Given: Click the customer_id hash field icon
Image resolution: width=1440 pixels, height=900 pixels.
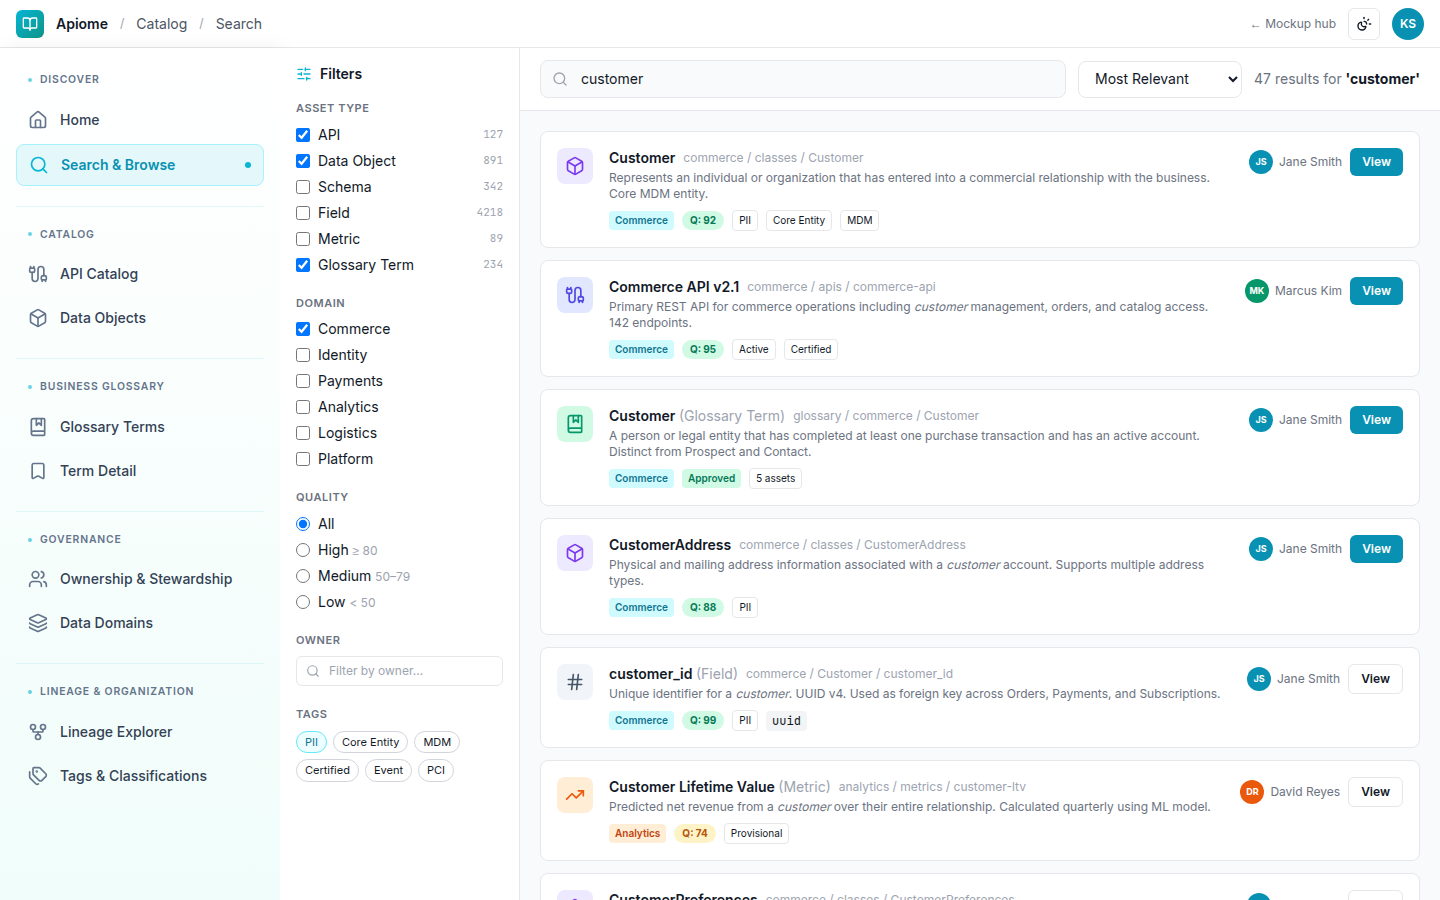Looking at the screenshot, I should point(575,682).
